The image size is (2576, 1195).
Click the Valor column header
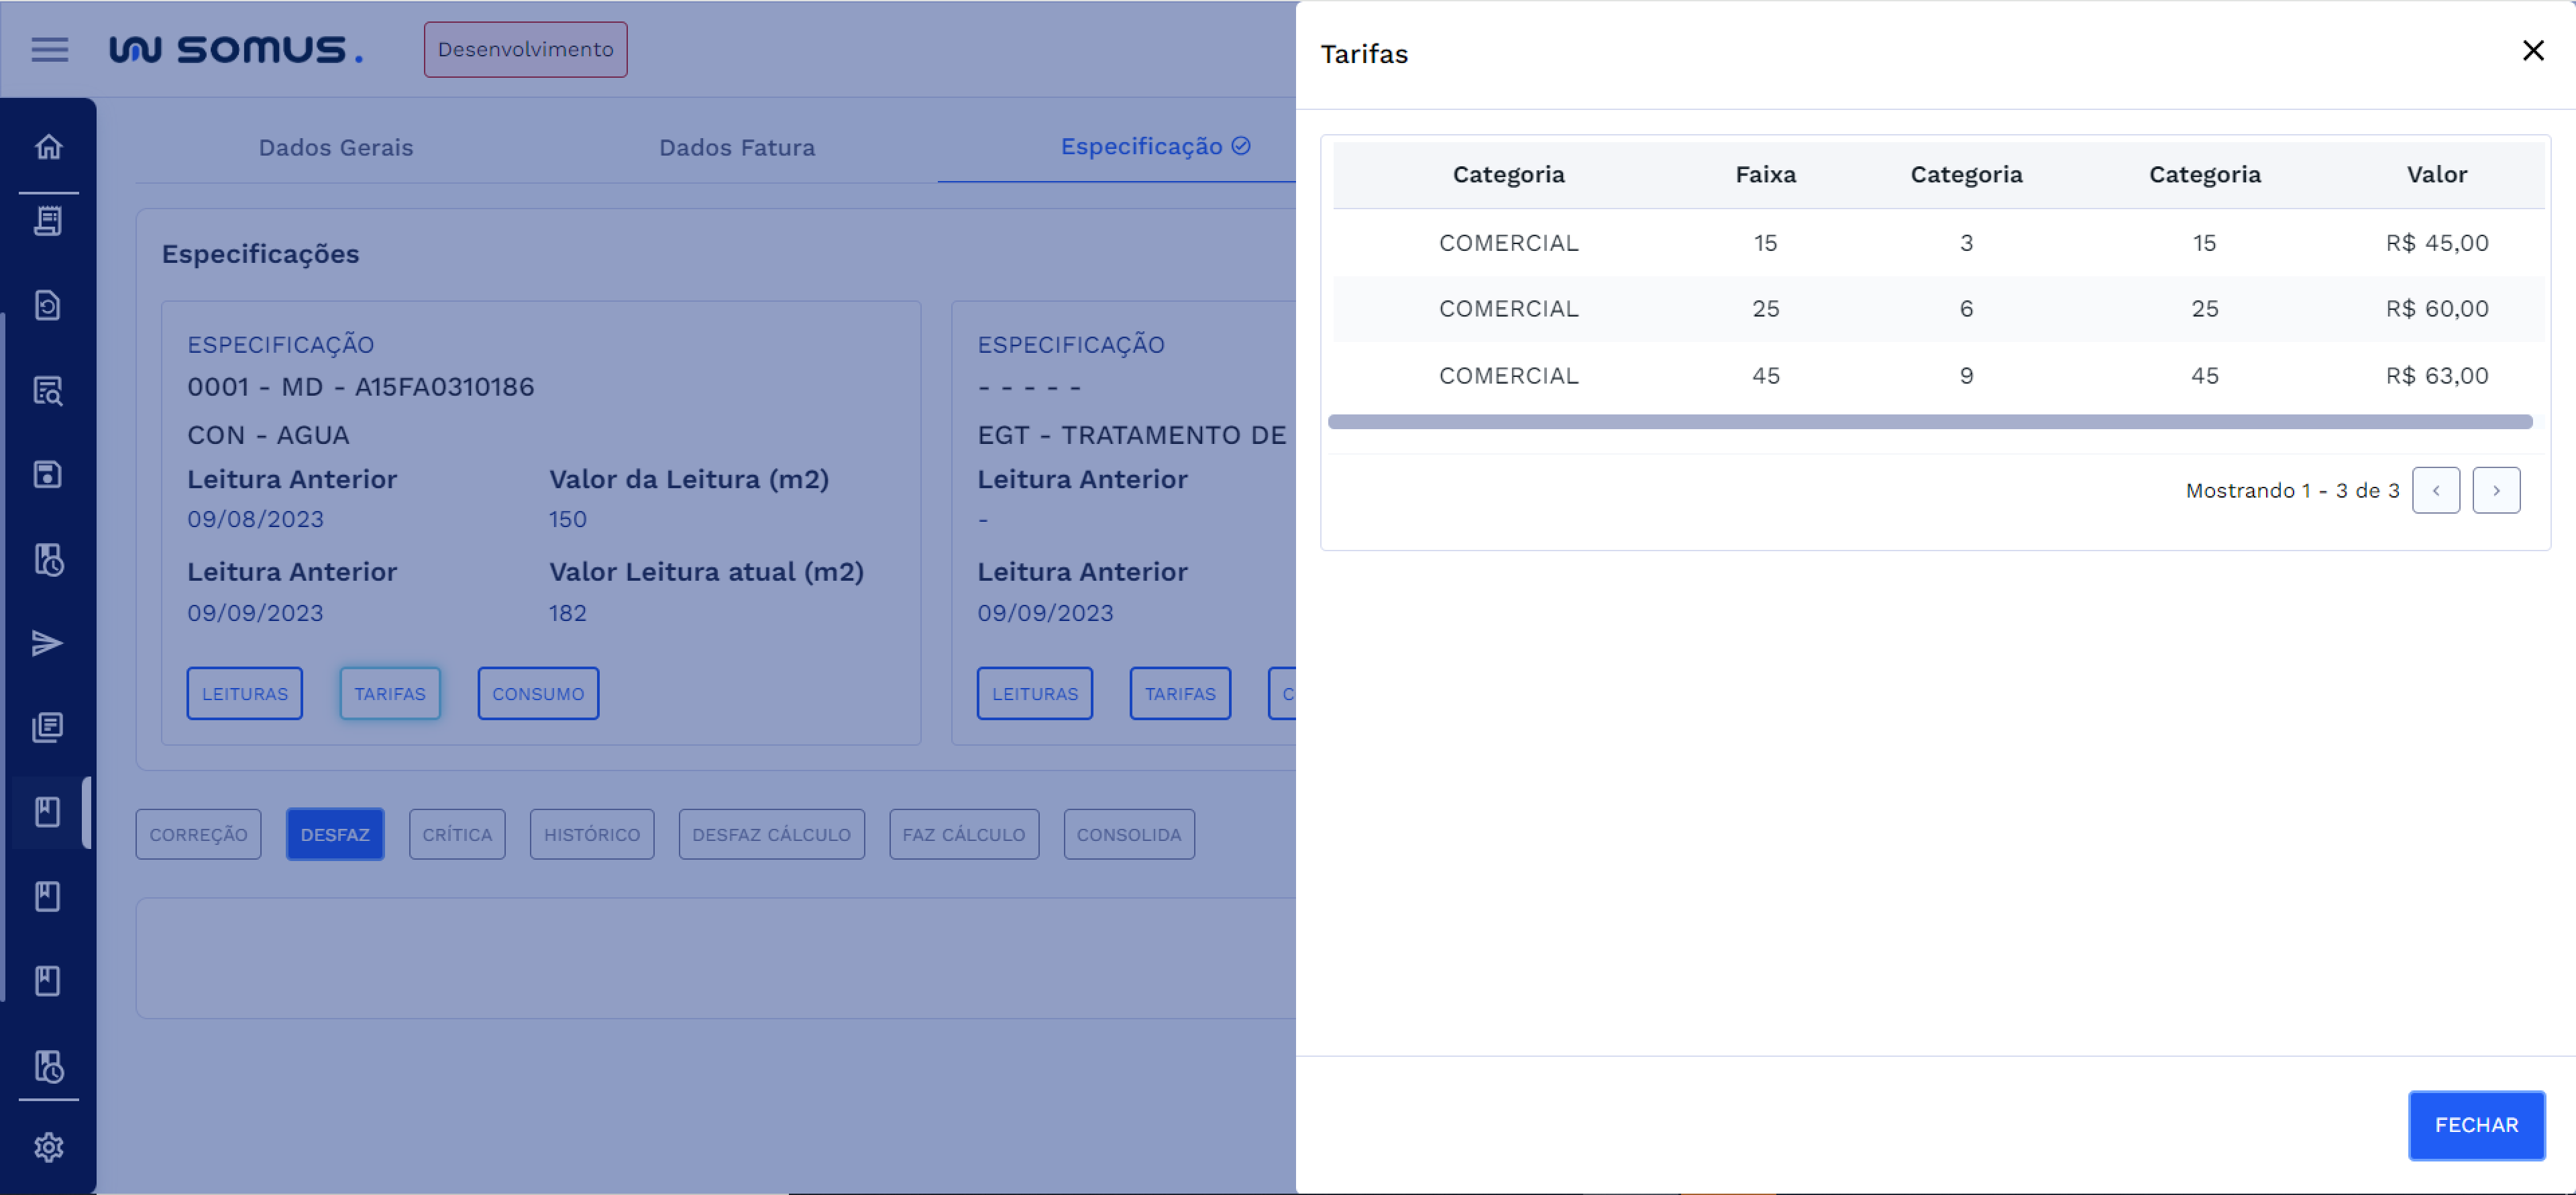click(x=2436, y=175)
